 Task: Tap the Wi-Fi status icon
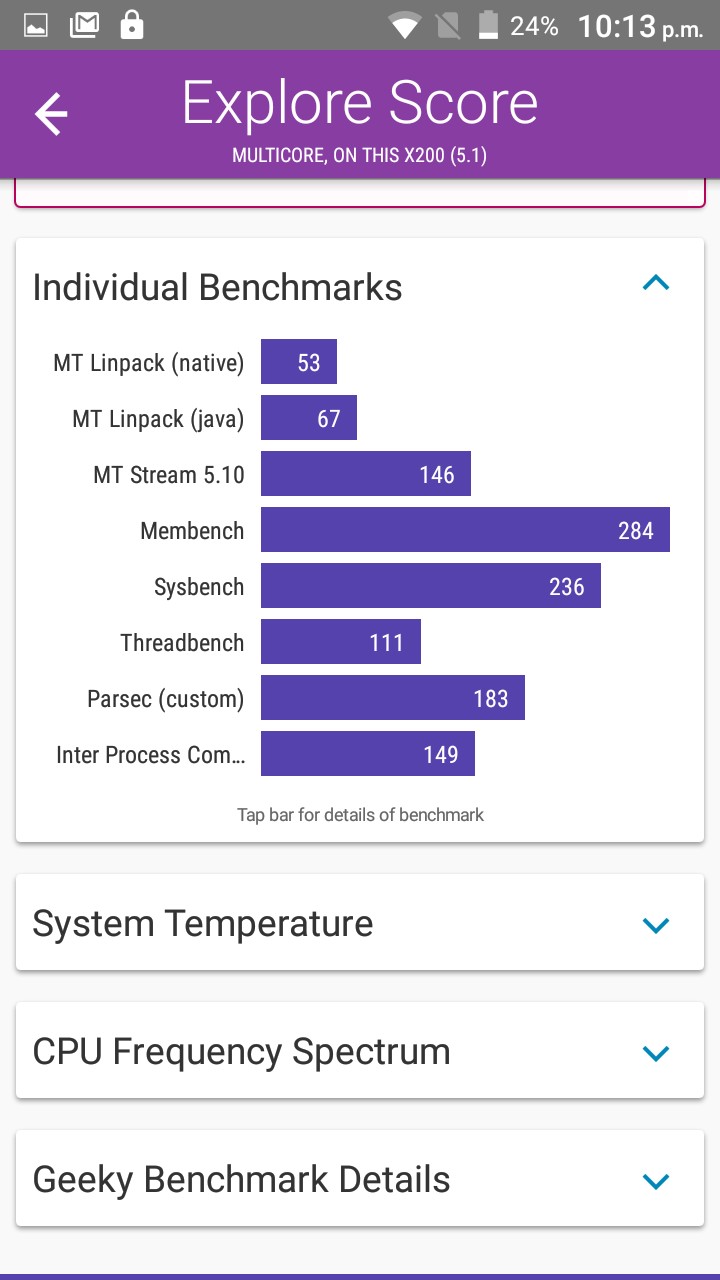click(x=405, y=26)
